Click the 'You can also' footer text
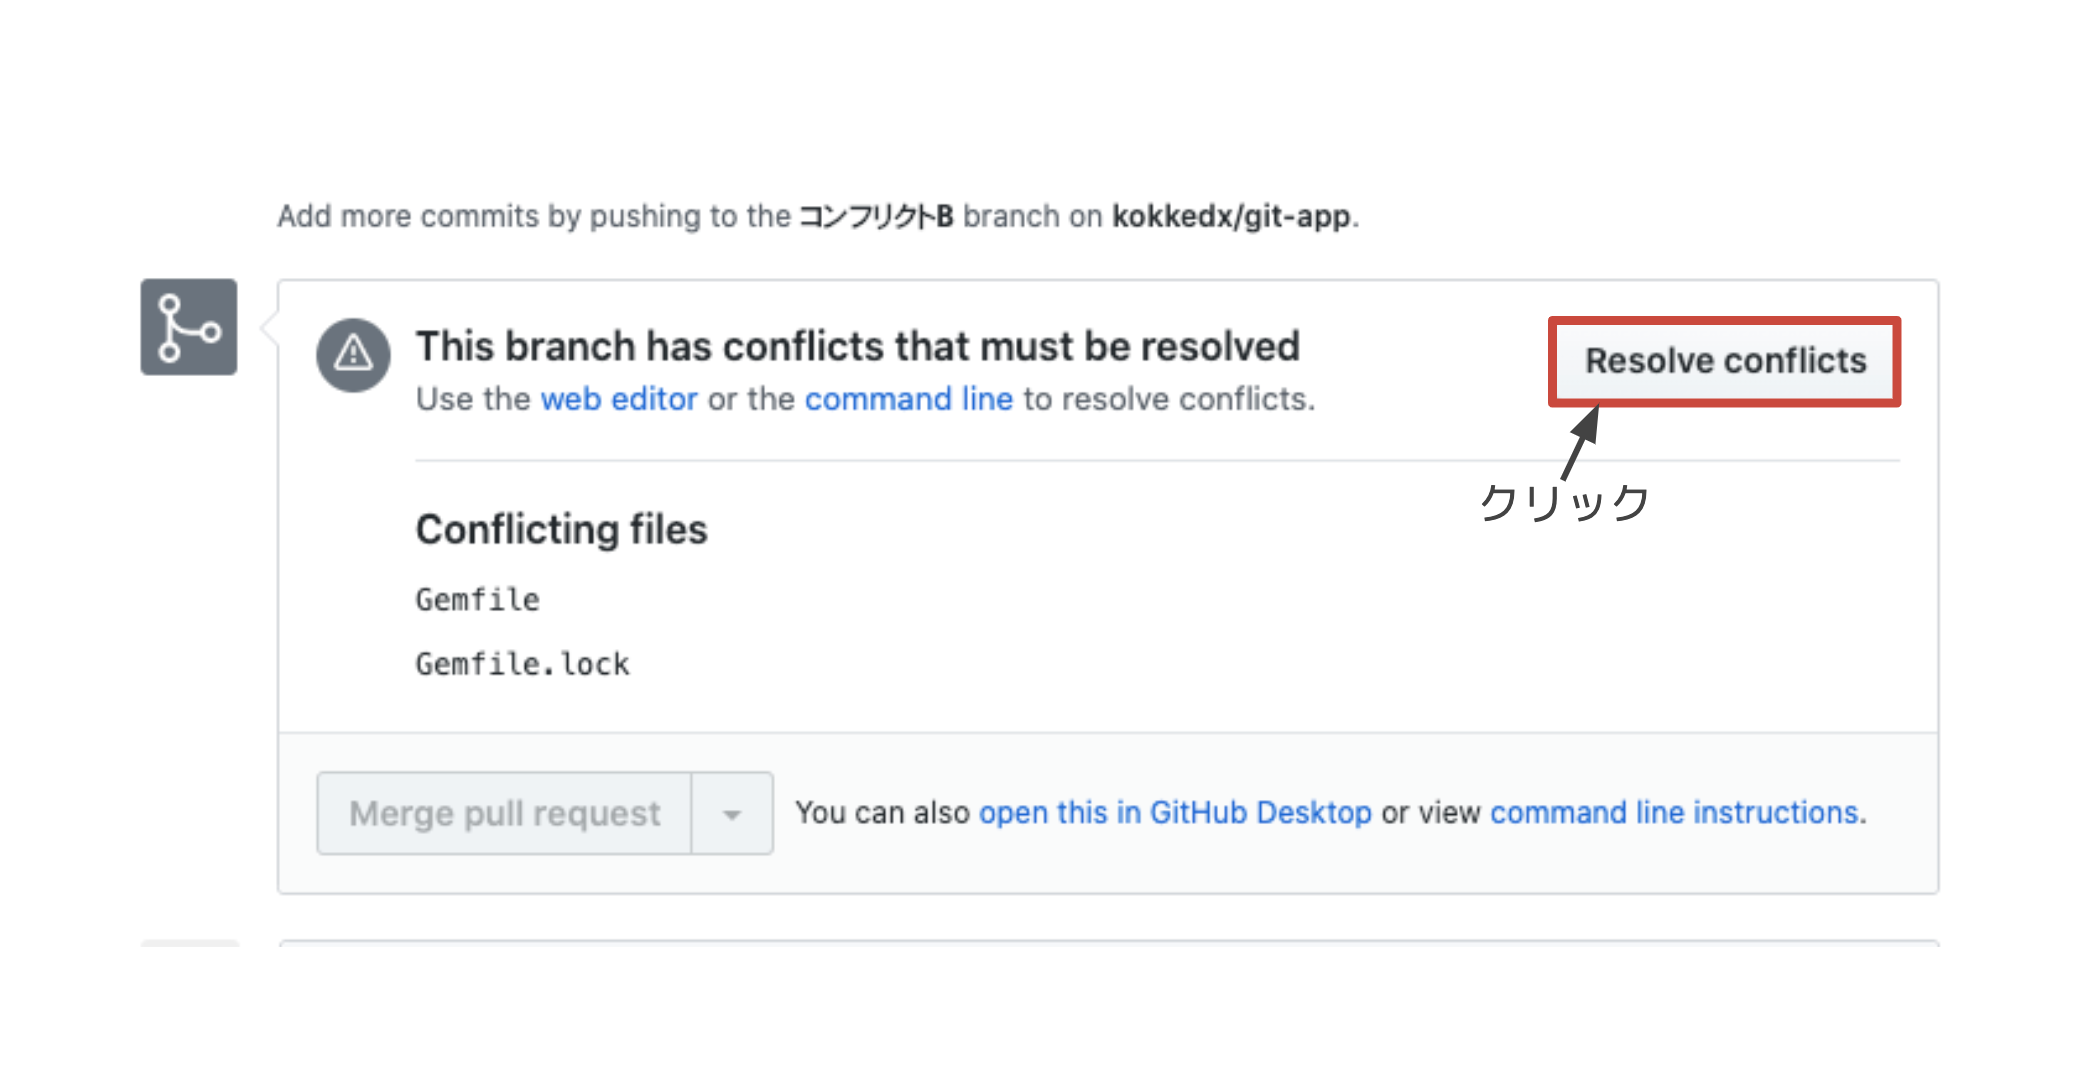The width and height of the screenshot is (2088, 1088). [882, 812]
